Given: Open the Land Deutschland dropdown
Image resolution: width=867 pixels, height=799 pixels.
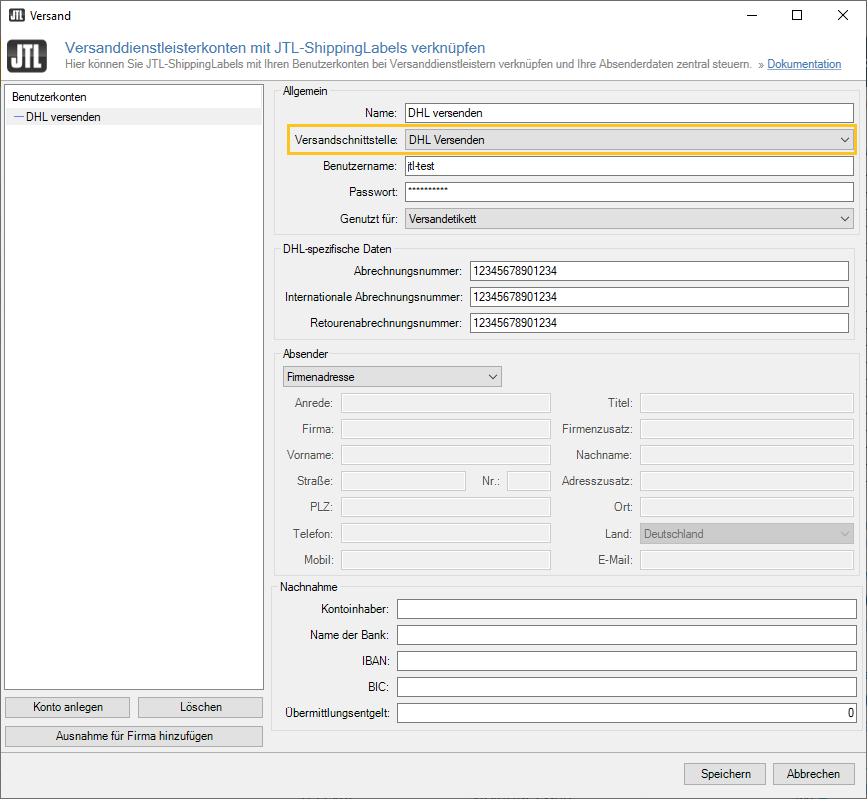Looking at the screenshot, I should [746, 534].
